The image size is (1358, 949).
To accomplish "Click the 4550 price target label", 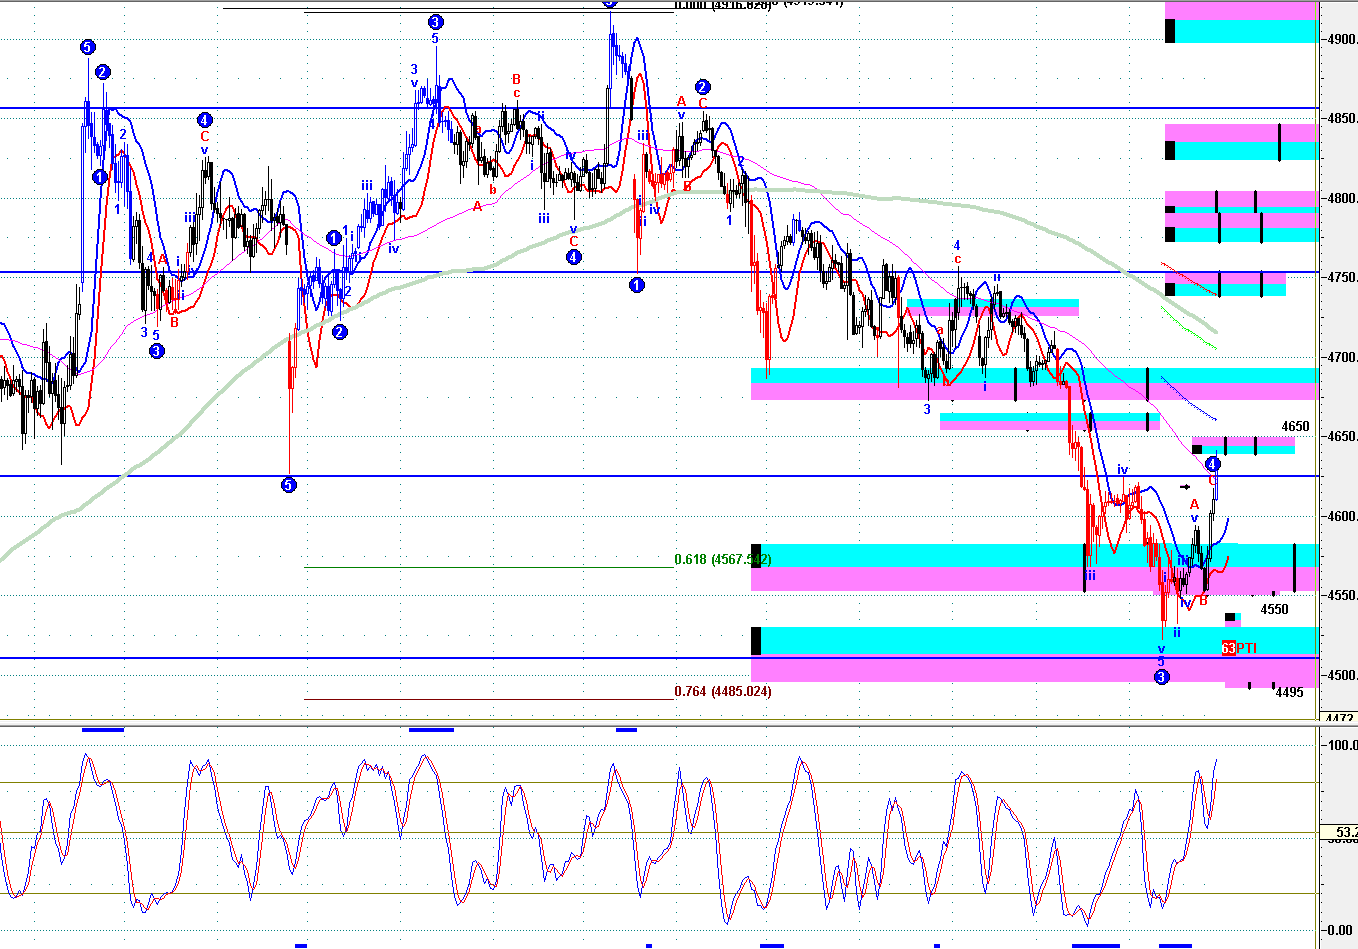I will 1274,609.
